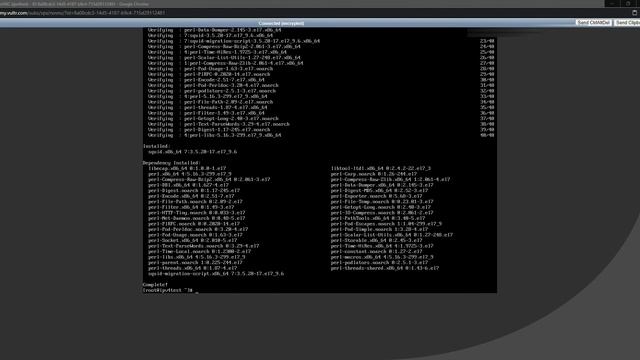Click perl-Pod-Escapes.noarch in the dependency list
This screenshot has width=640, height=360.
[386, 224]
